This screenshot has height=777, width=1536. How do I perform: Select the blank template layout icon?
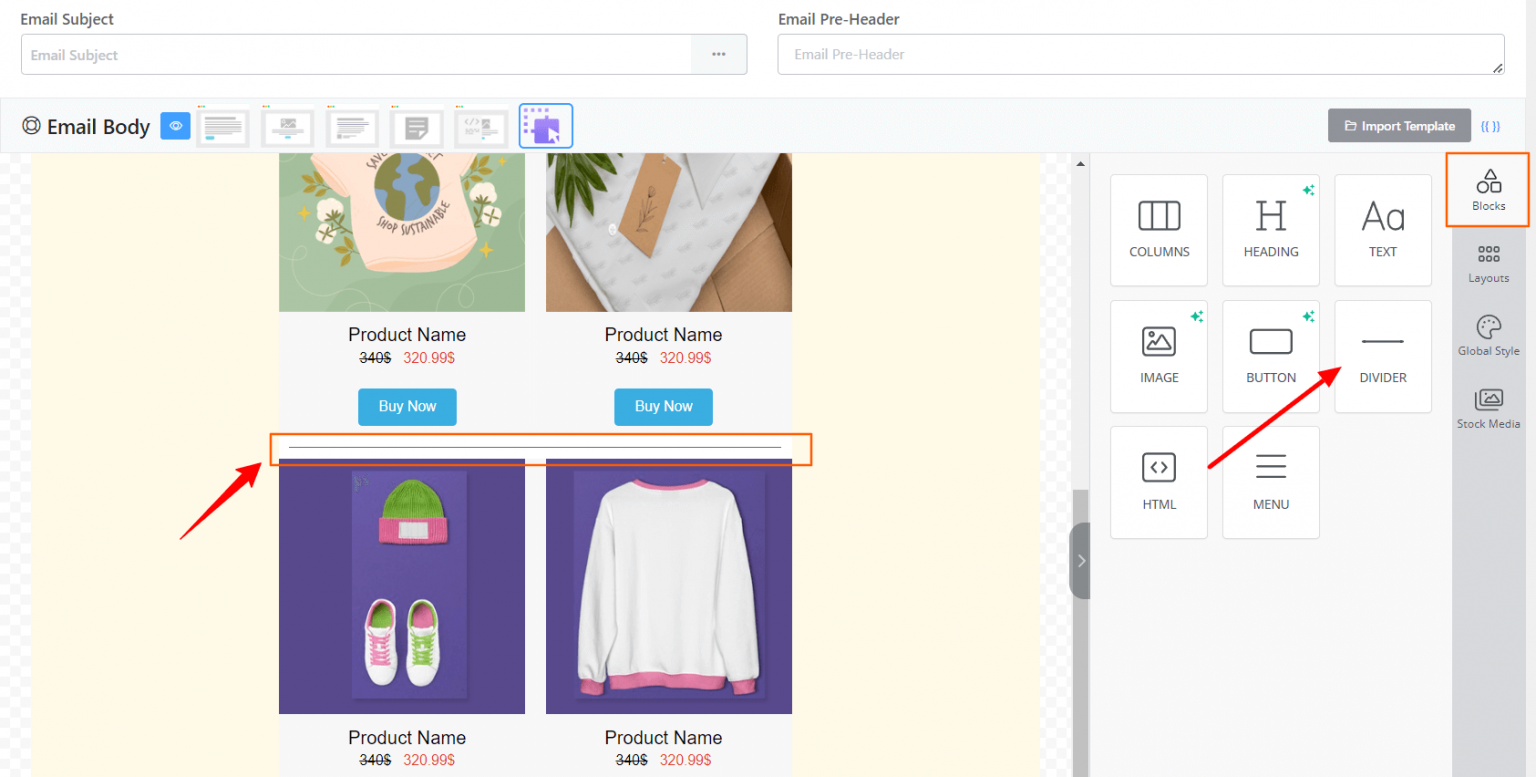click(x=545, y=126)
